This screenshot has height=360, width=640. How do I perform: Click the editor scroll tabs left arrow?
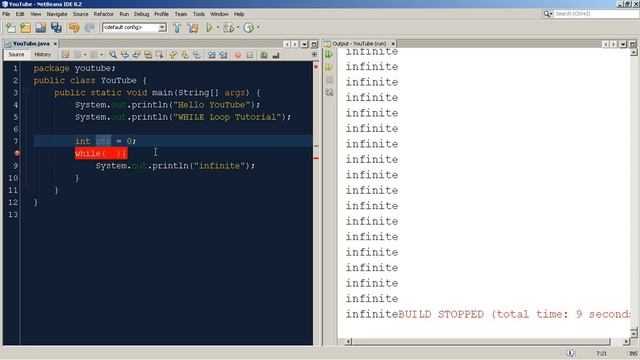pos(287,44)
